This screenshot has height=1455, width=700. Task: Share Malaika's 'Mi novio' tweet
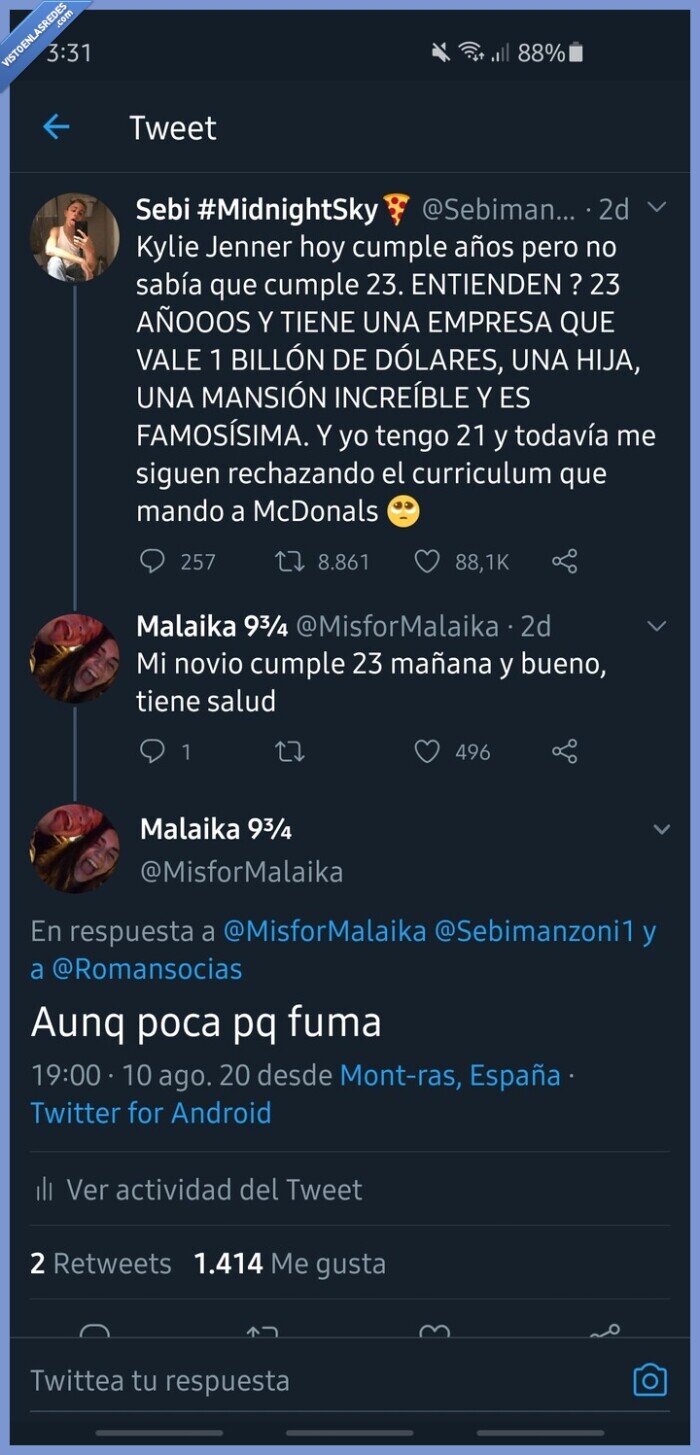click(x=565, y=751)
